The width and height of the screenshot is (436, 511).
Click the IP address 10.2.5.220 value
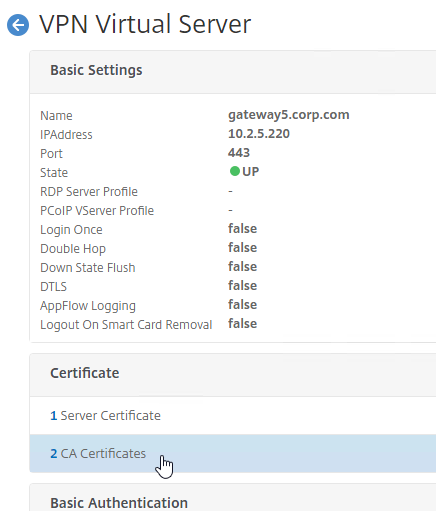pyautogui.click(x=259, y=134)
